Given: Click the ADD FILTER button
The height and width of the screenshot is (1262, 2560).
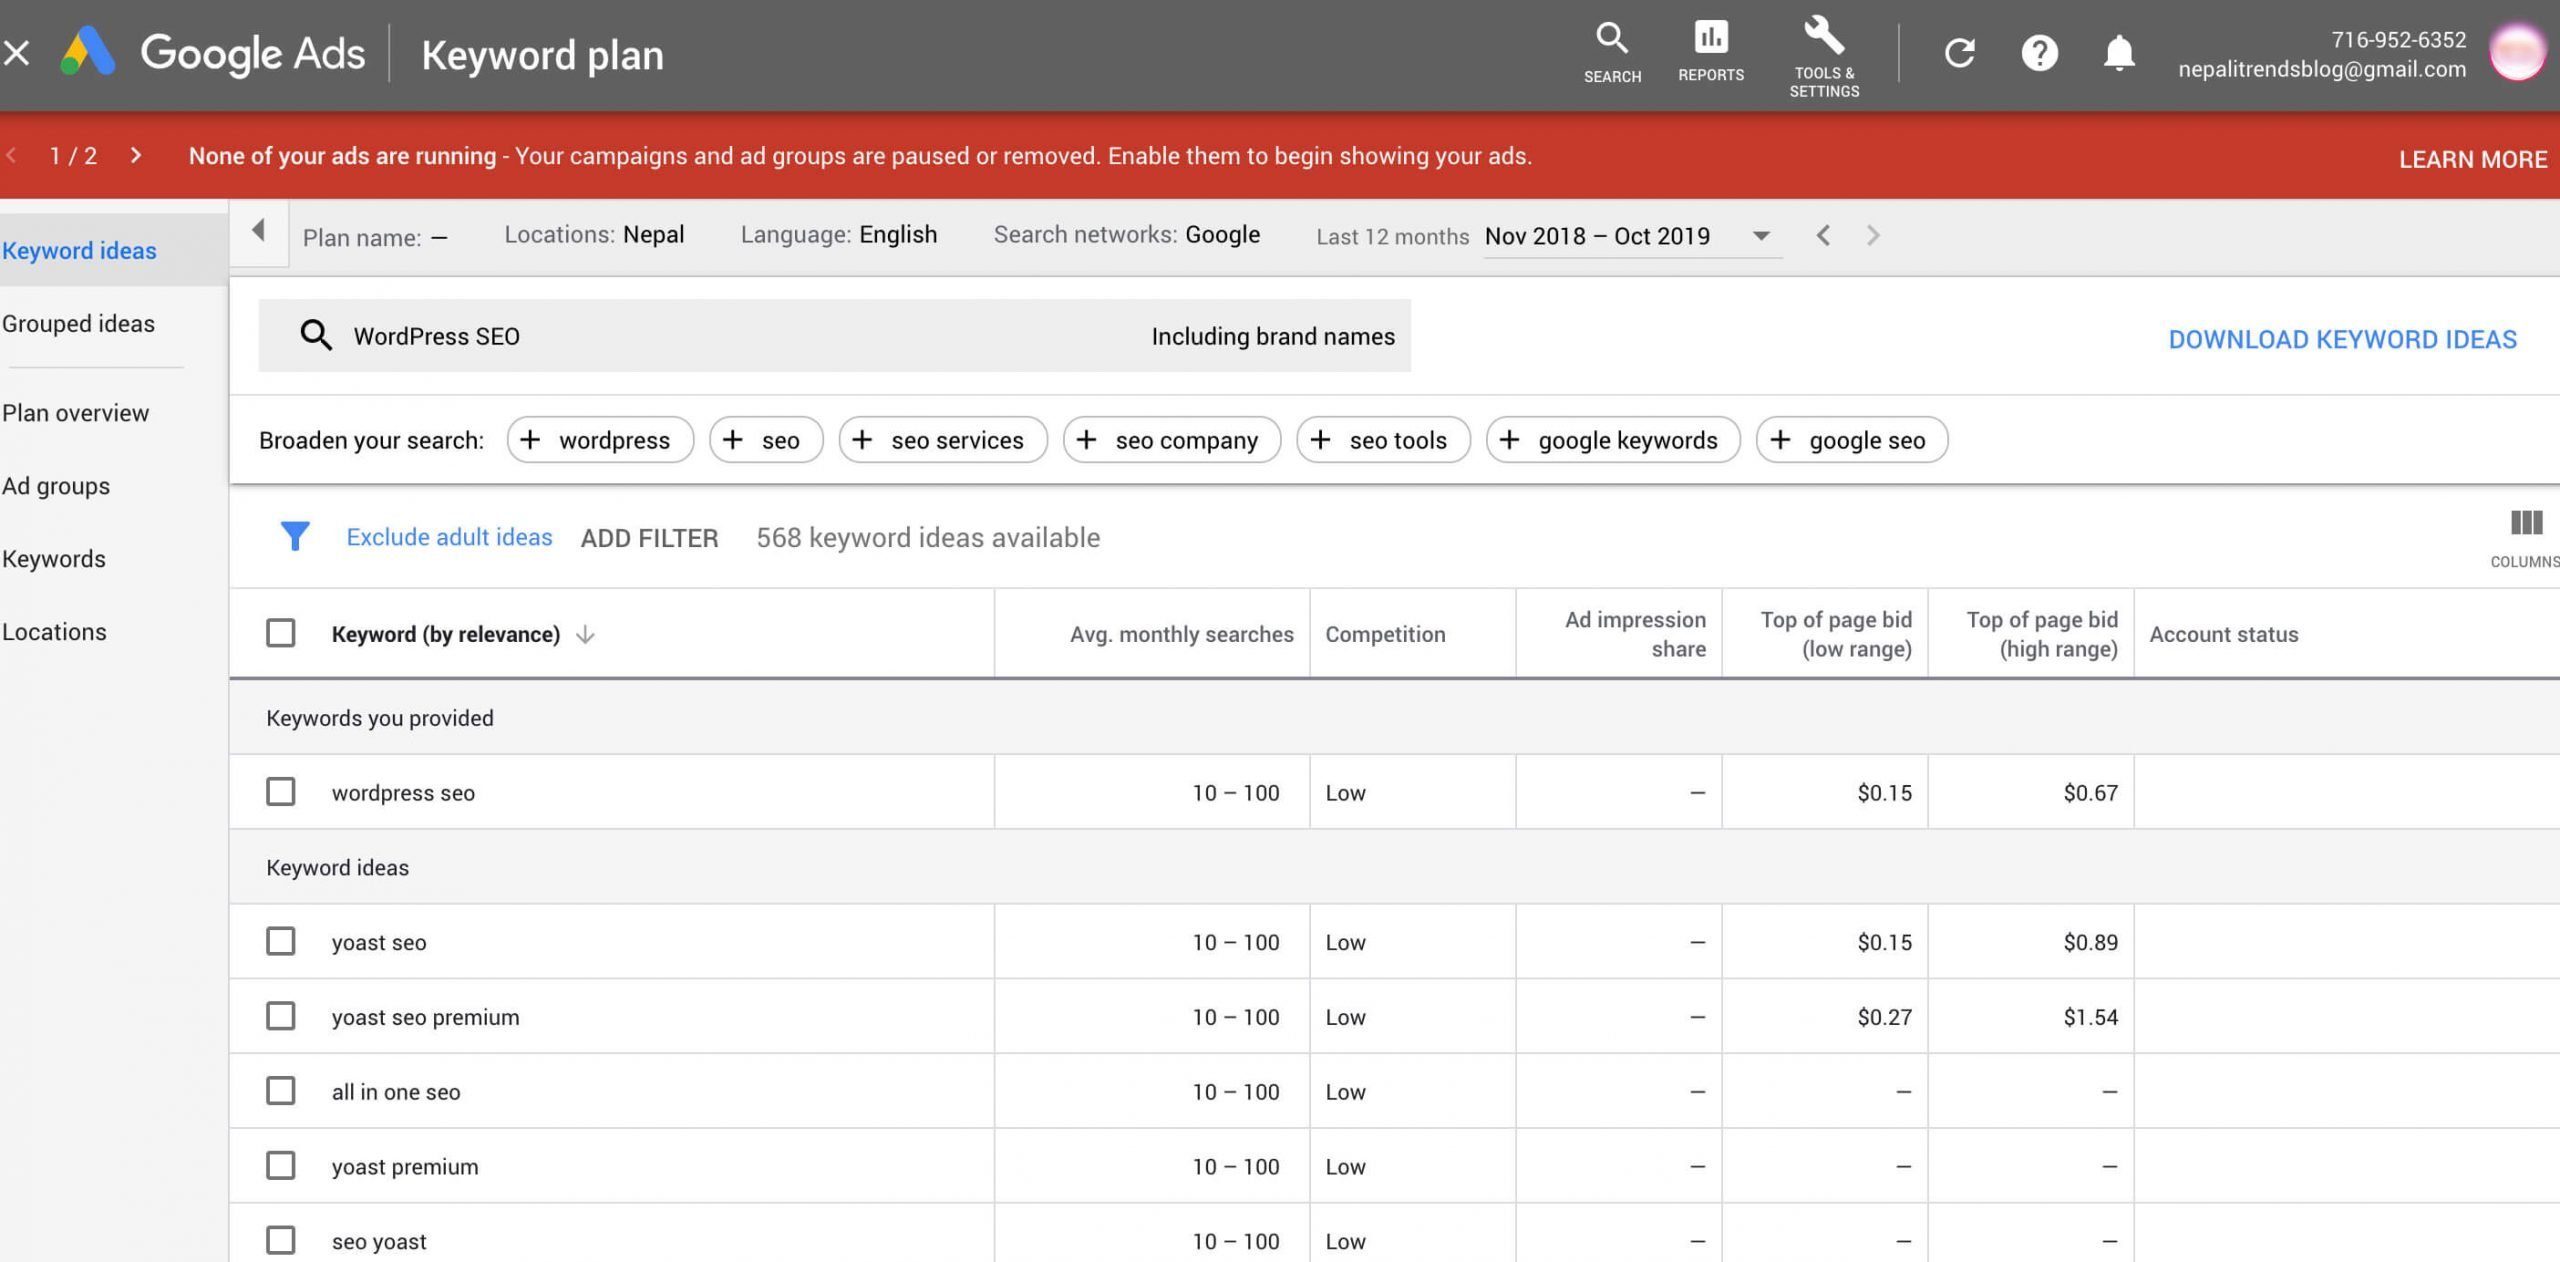Looking at the screenshot, I should pyautogui.click(x=648, y=535).
